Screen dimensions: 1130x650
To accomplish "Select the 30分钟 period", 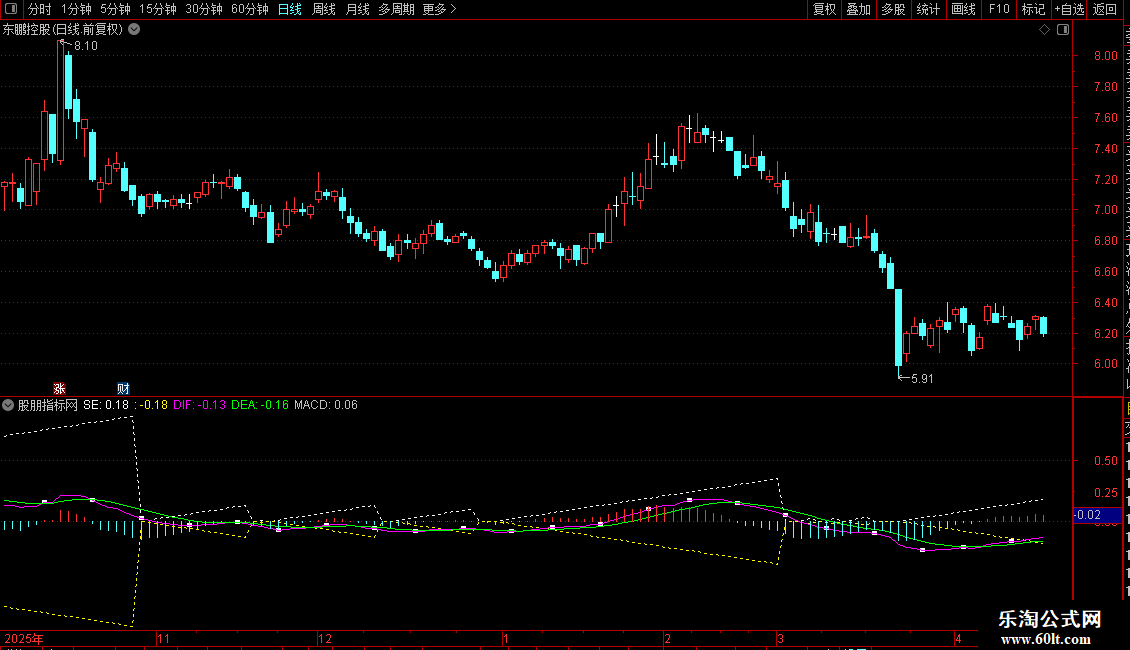I will click(x=204, y=9).
